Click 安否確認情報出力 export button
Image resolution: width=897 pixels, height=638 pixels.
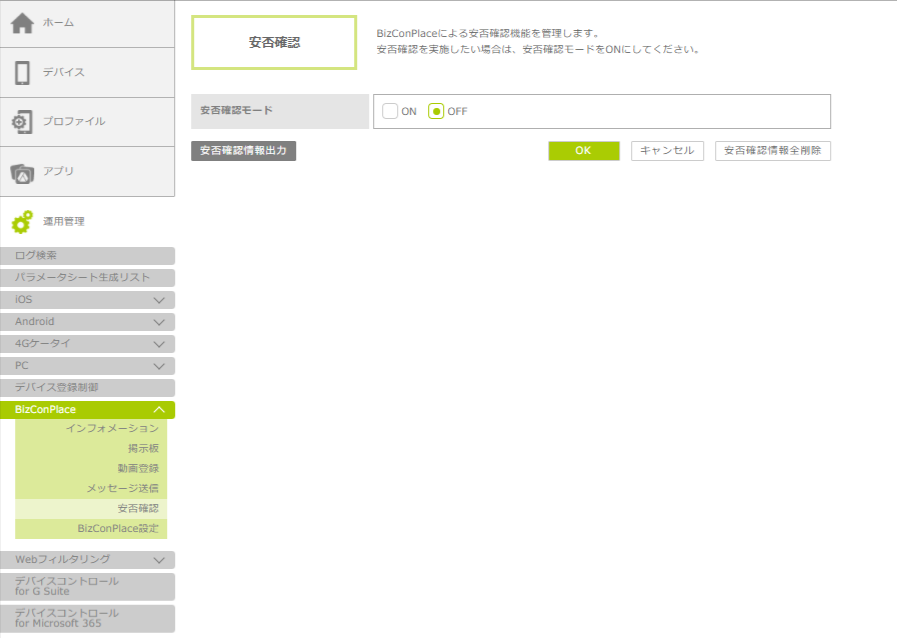point(243,151)
